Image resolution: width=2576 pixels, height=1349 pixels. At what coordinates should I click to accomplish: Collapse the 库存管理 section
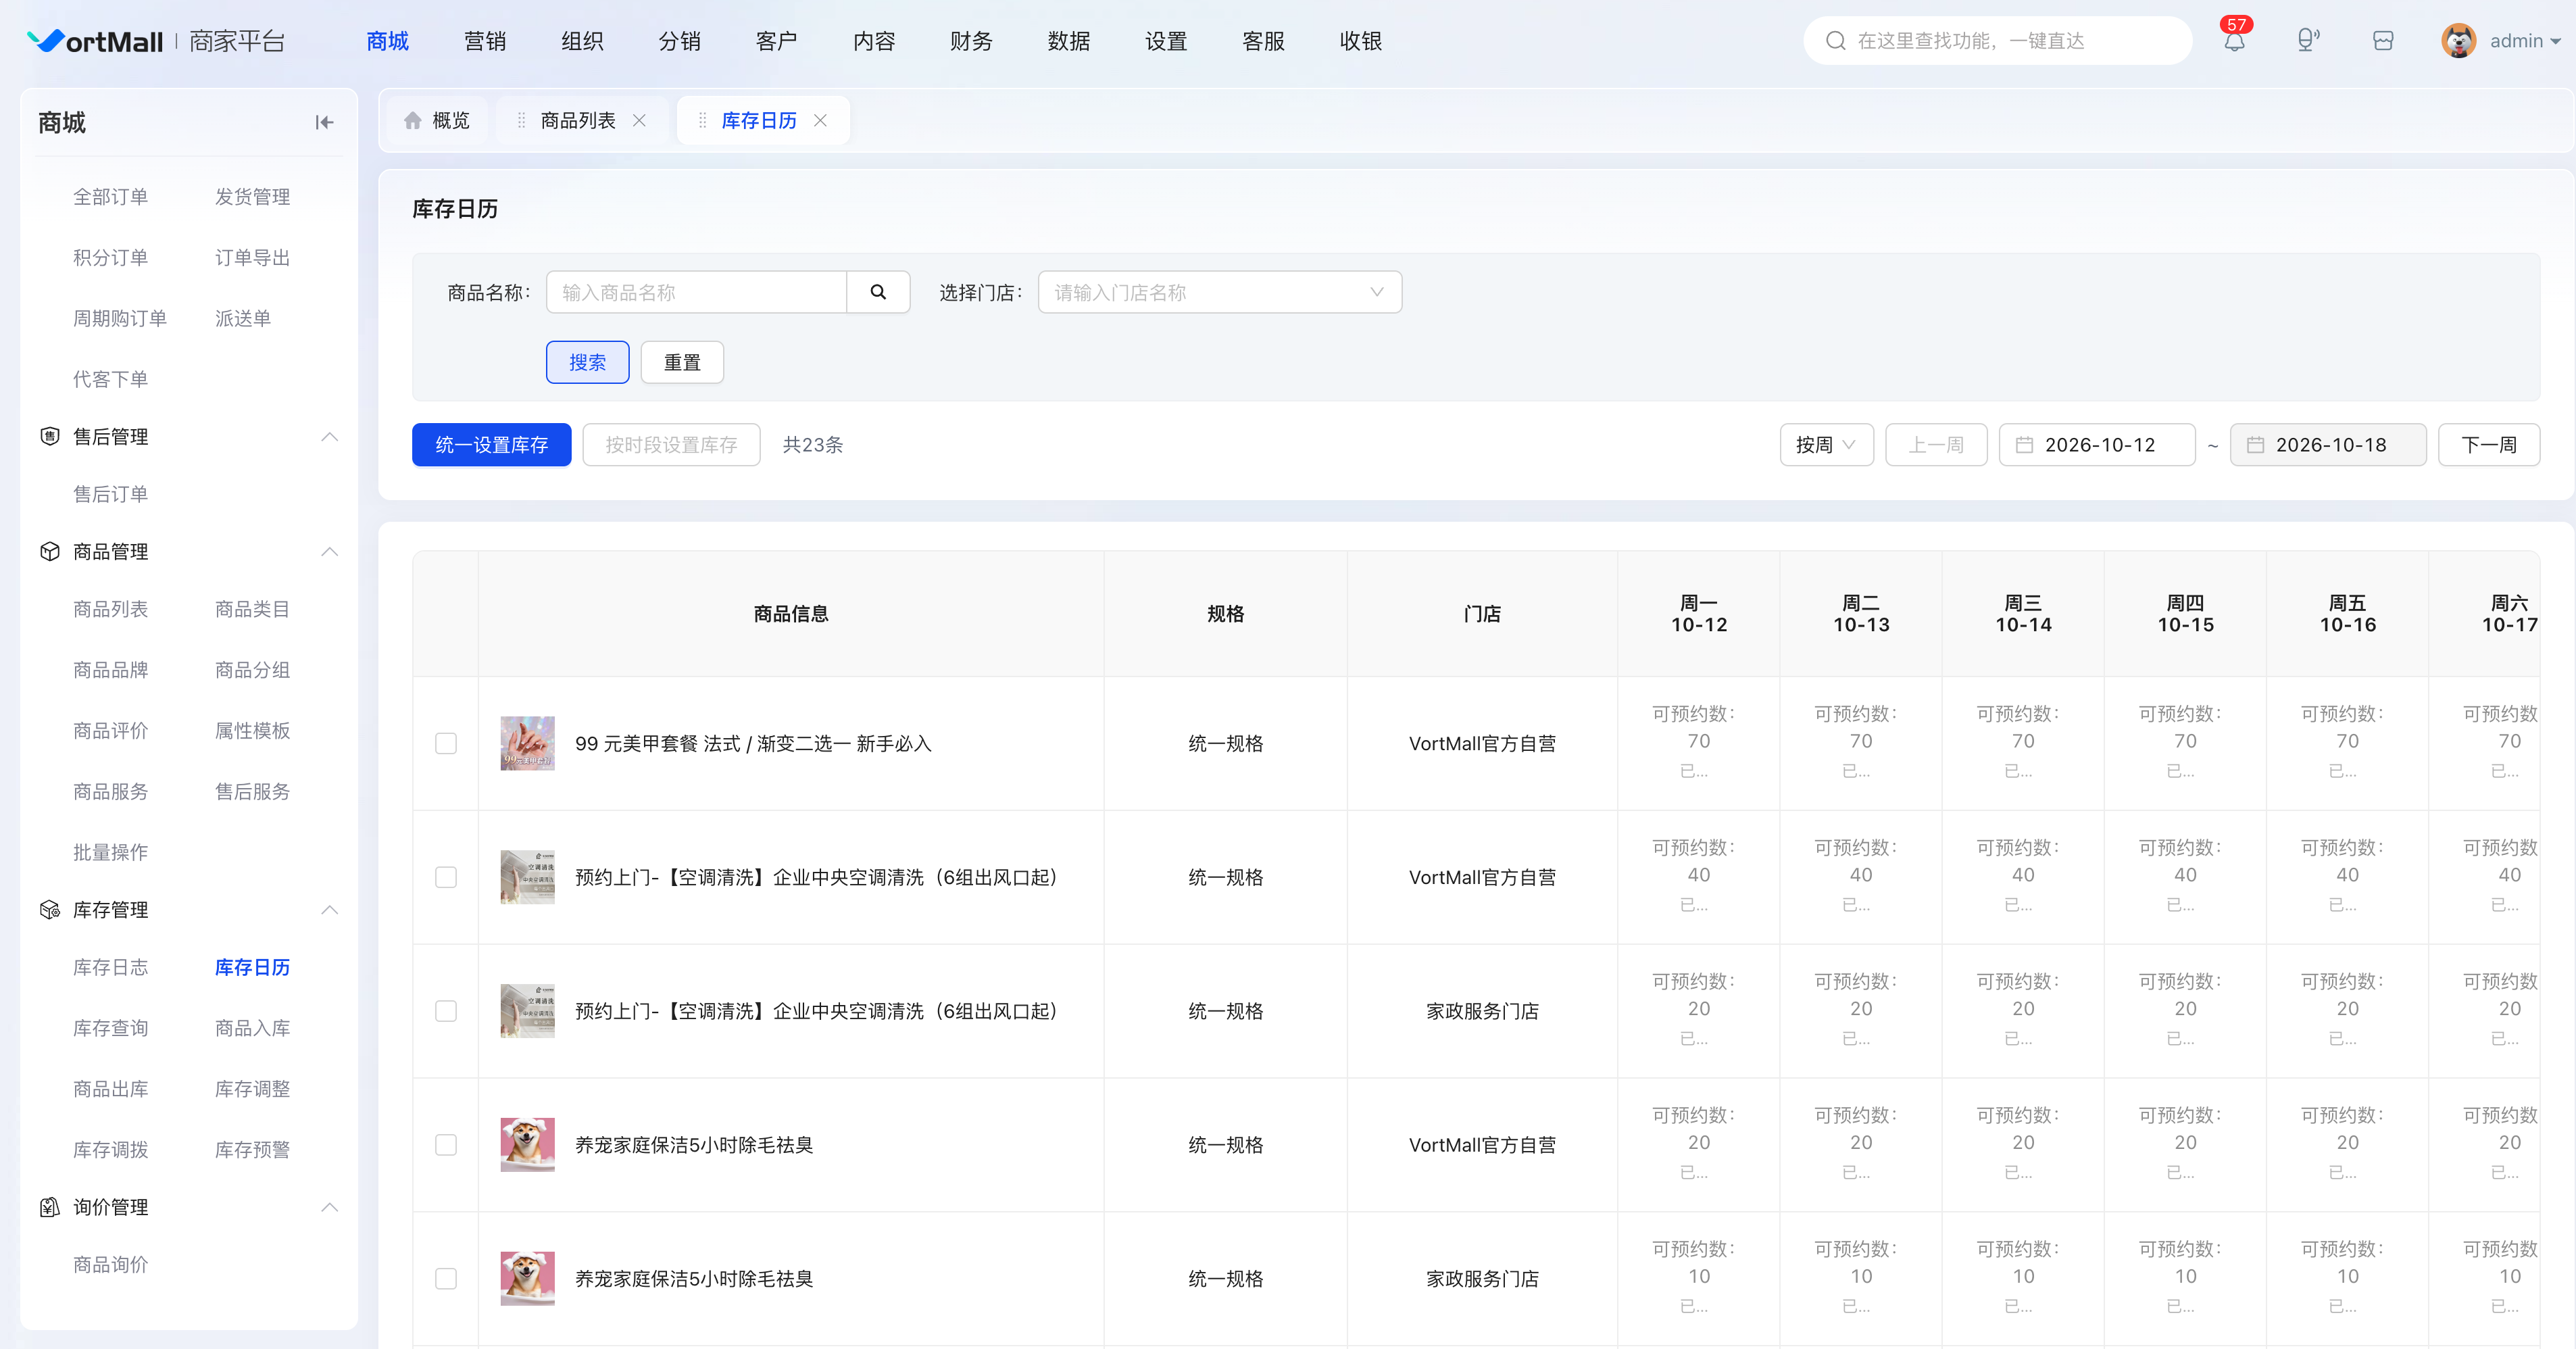coord(329,909)
